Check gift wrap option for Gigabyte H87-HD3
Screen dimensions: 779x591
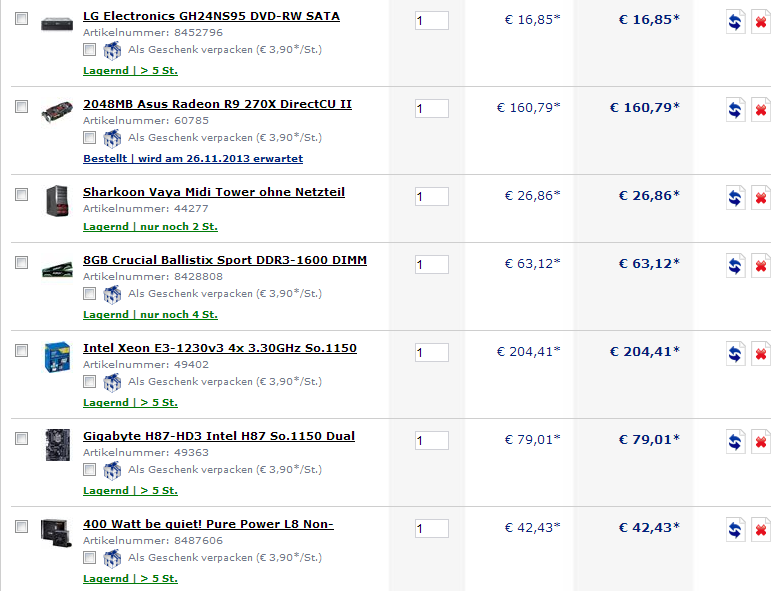[90, 470]
